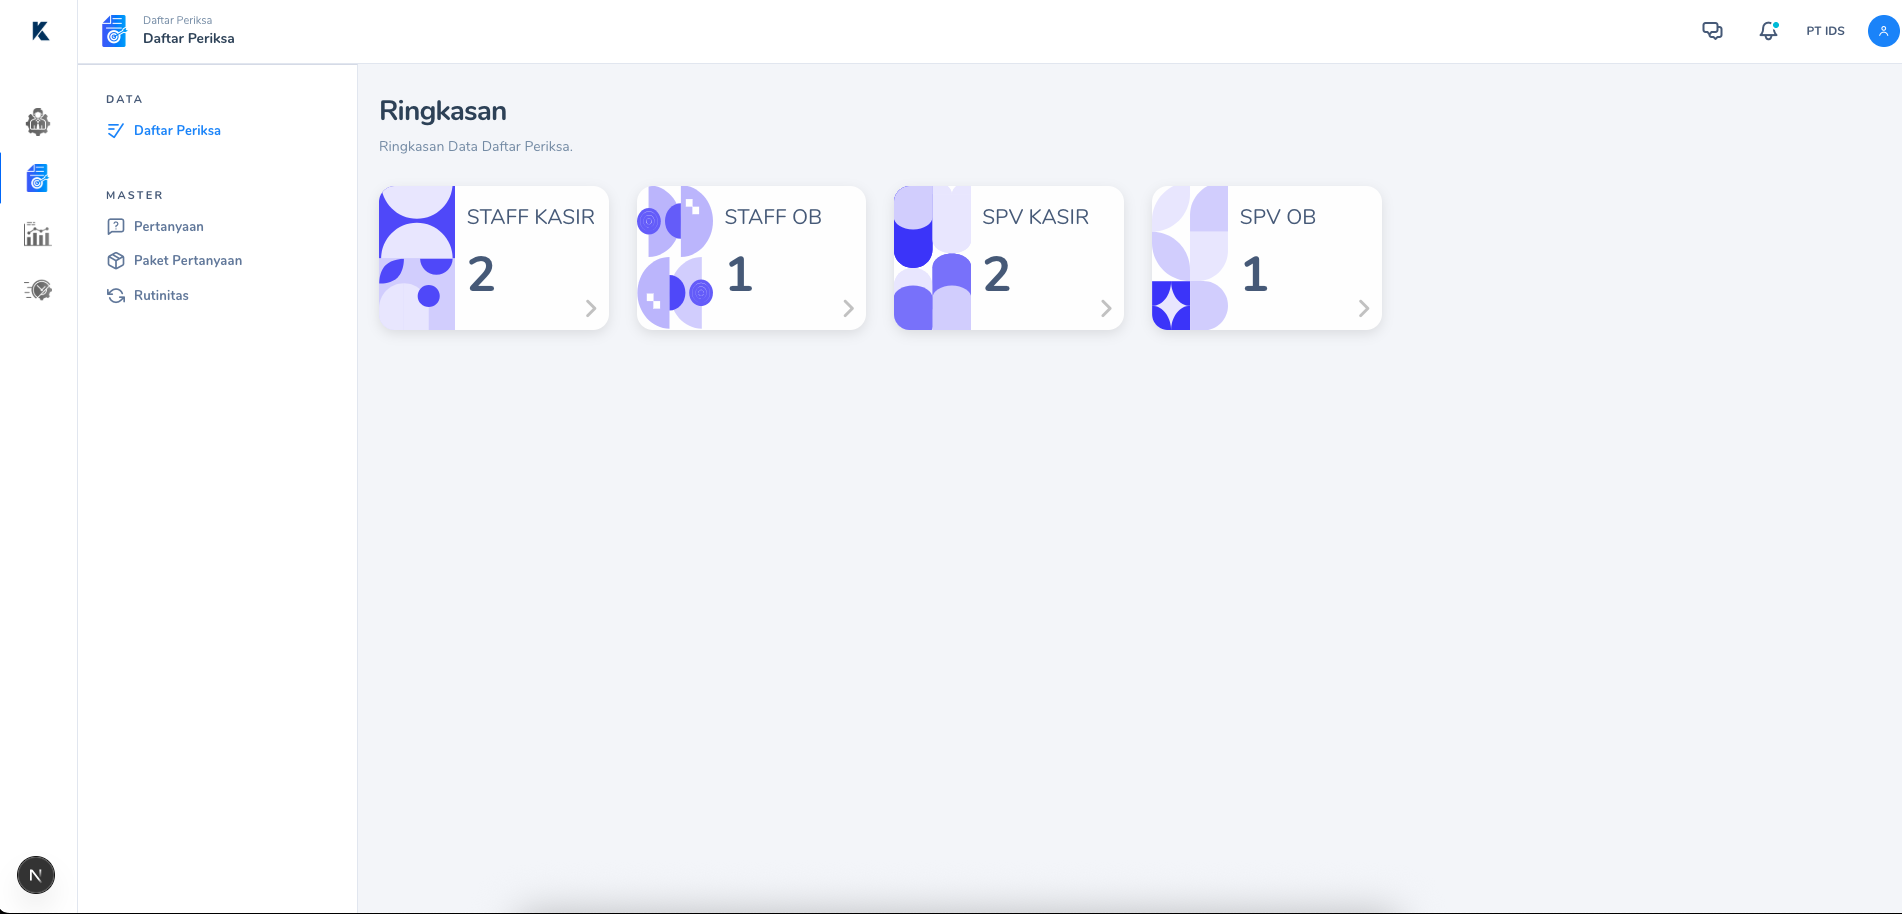Open the chat messages icon
This screenshot has width=1902, height=914.
click(1712, 31)
